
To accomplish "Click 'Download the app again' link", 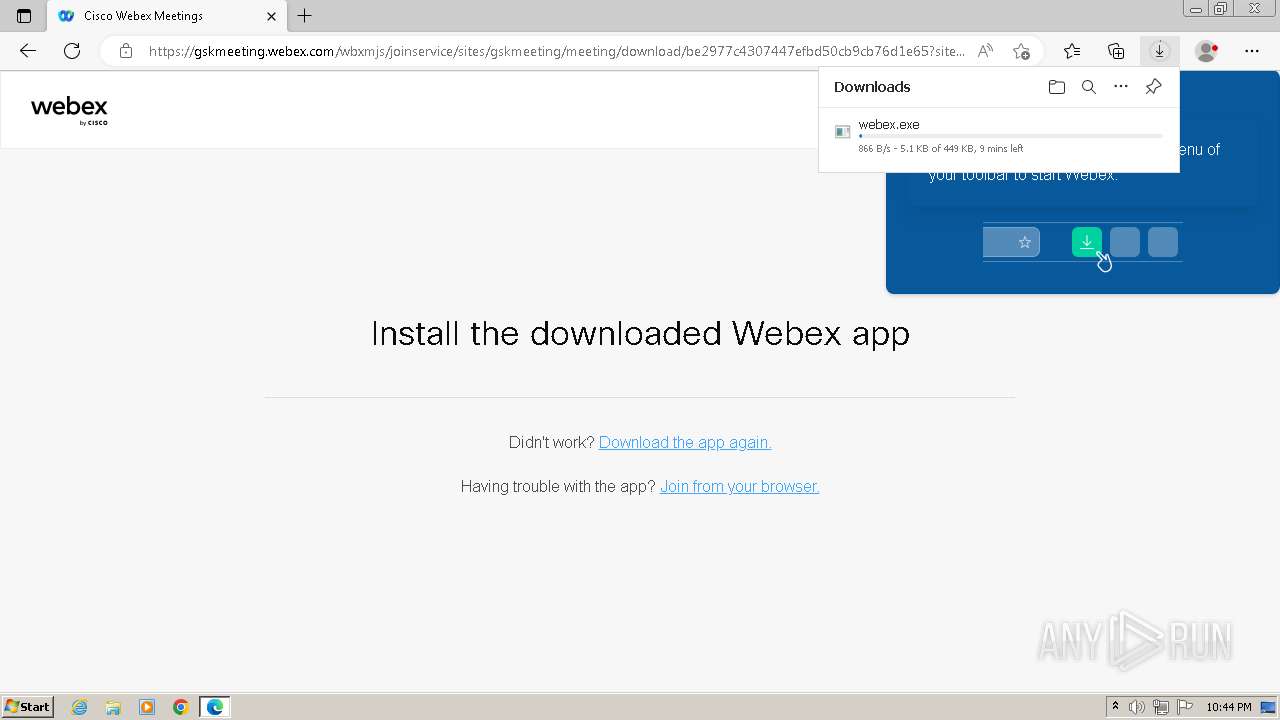I will [x=685, y=442].
